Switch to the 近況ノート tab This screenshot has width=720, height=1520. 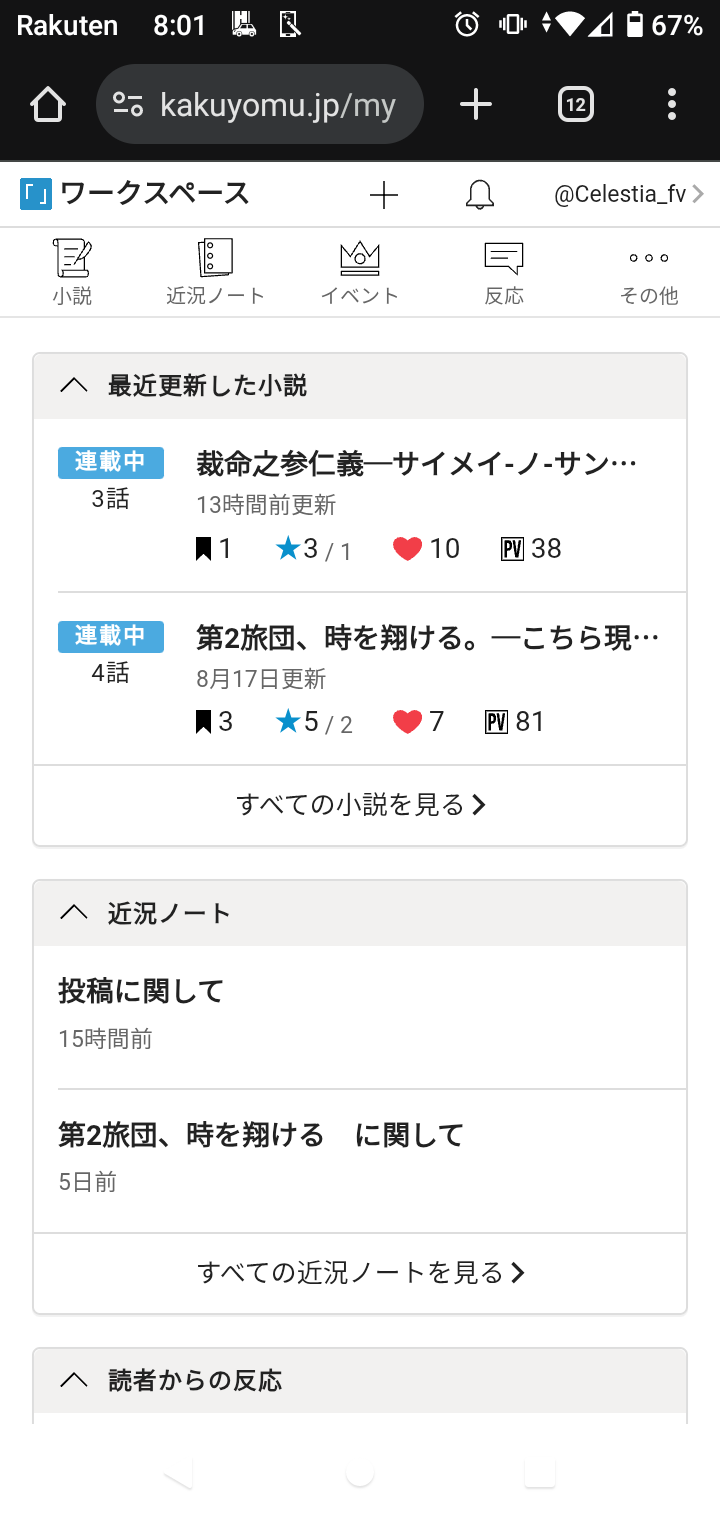click(215, 272)
